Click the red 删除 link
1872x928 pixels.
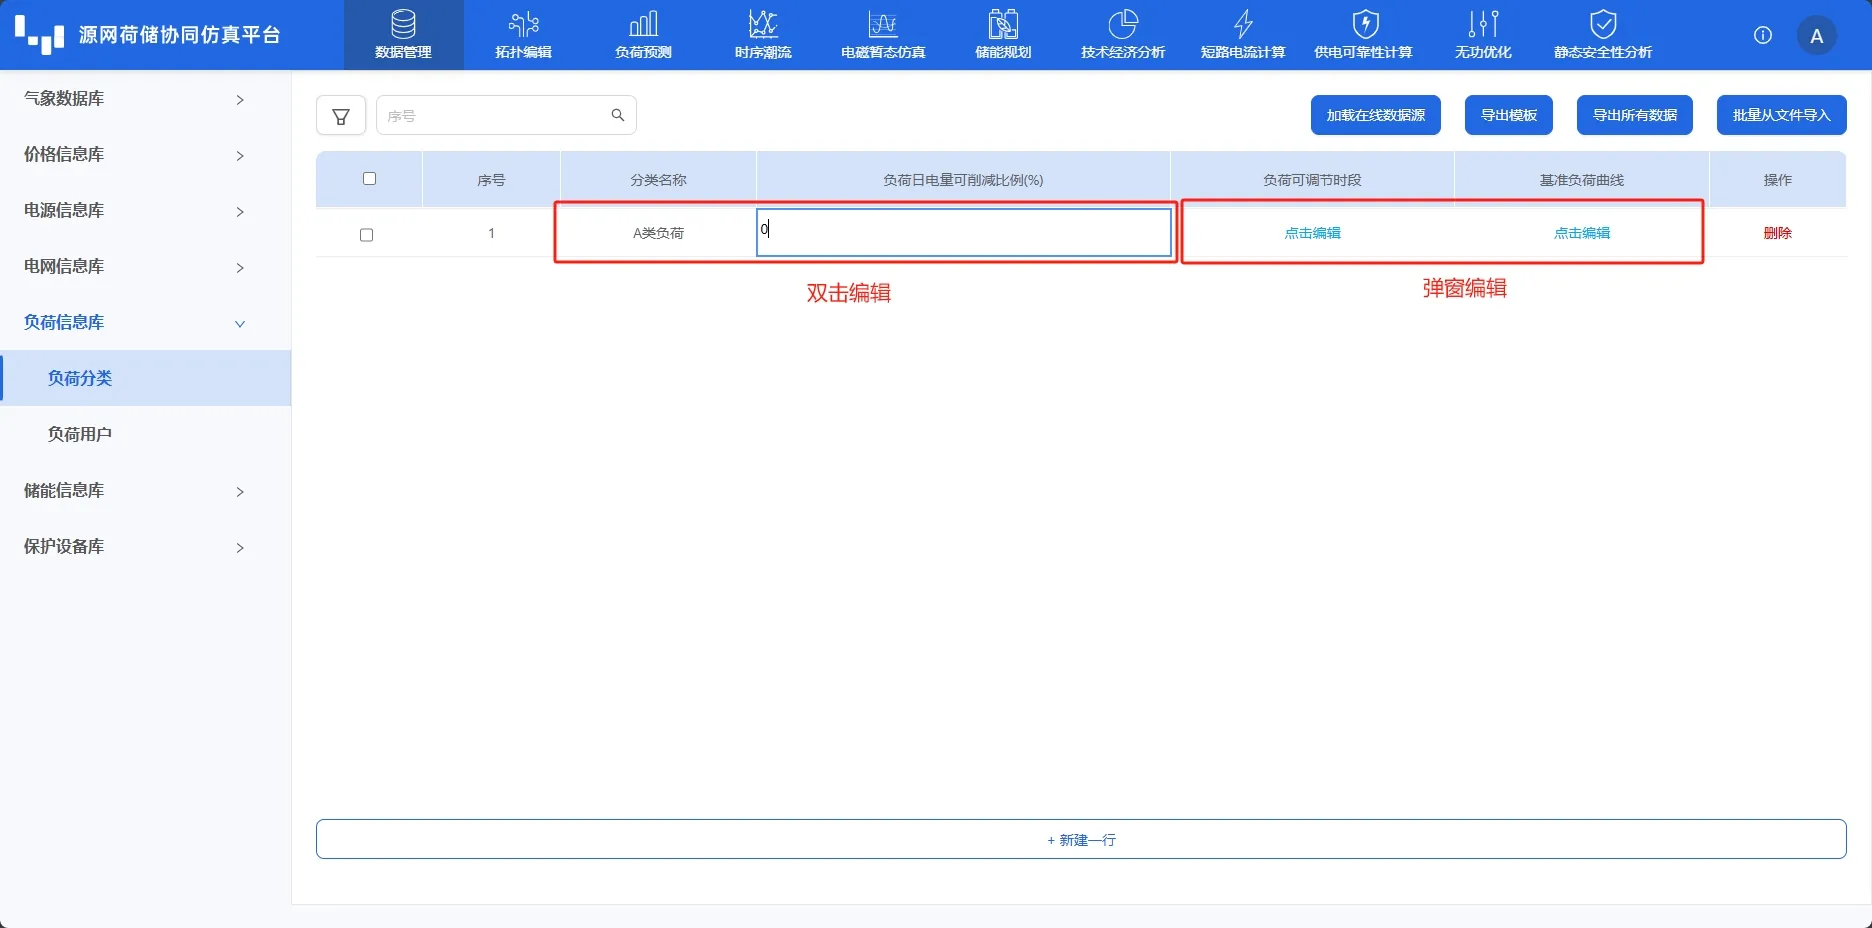[x=1777, y=233]
